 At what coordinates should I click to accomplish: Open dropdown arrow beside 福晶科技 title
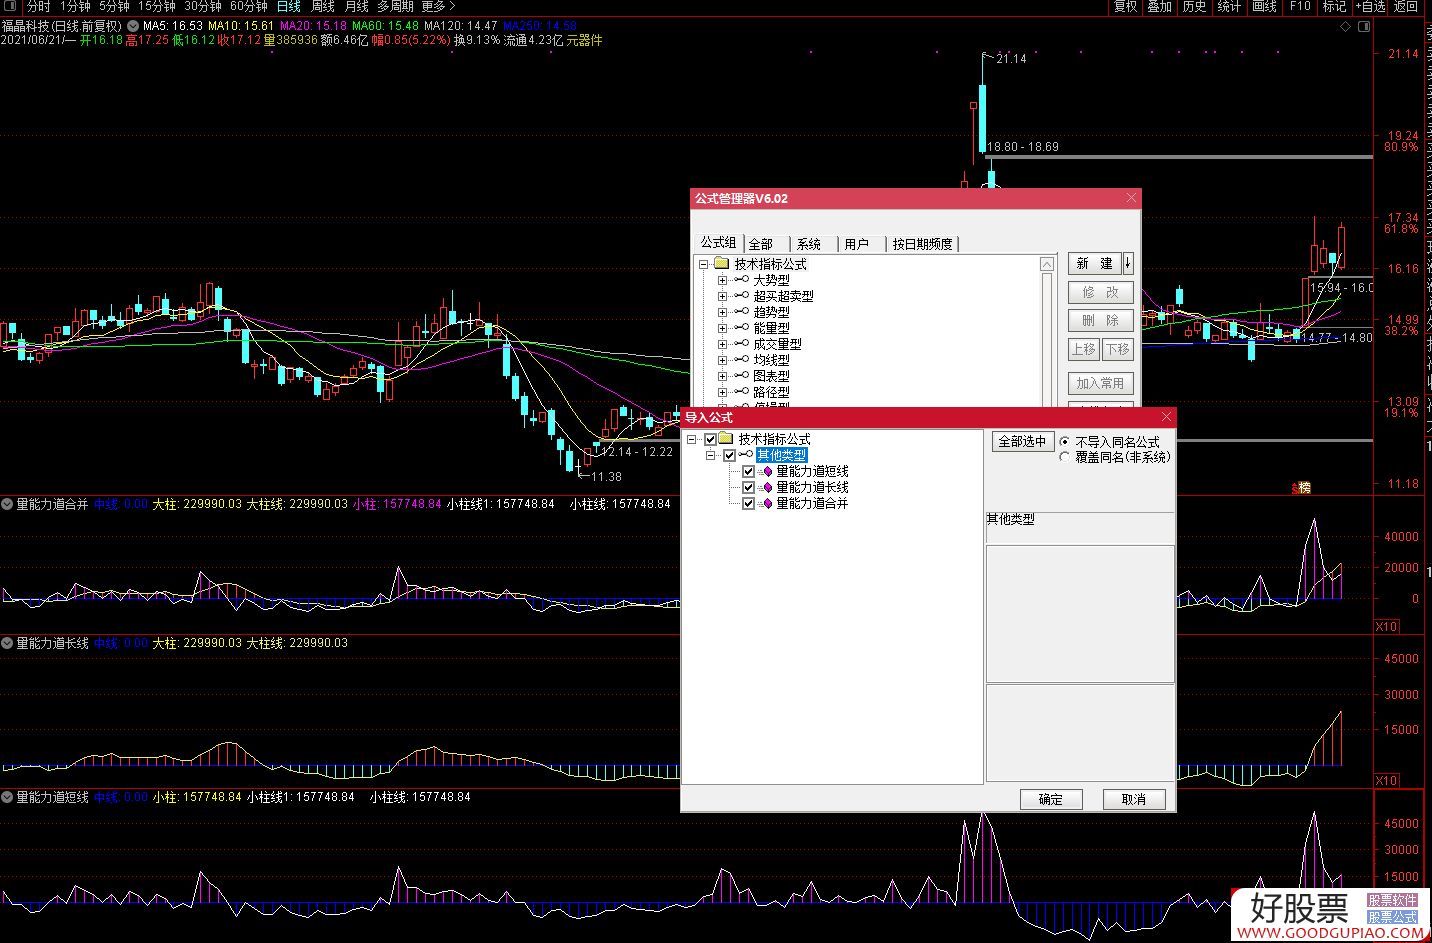pos(133,26)
